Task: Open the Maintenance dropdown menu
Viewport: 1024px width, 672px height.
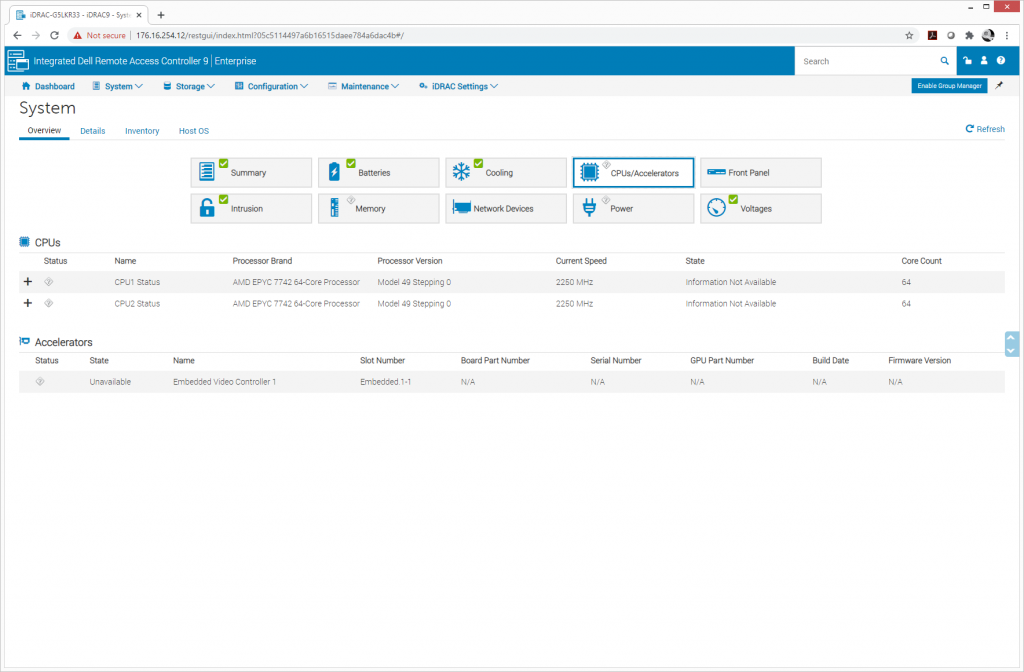Action: (x=364, y=86)
